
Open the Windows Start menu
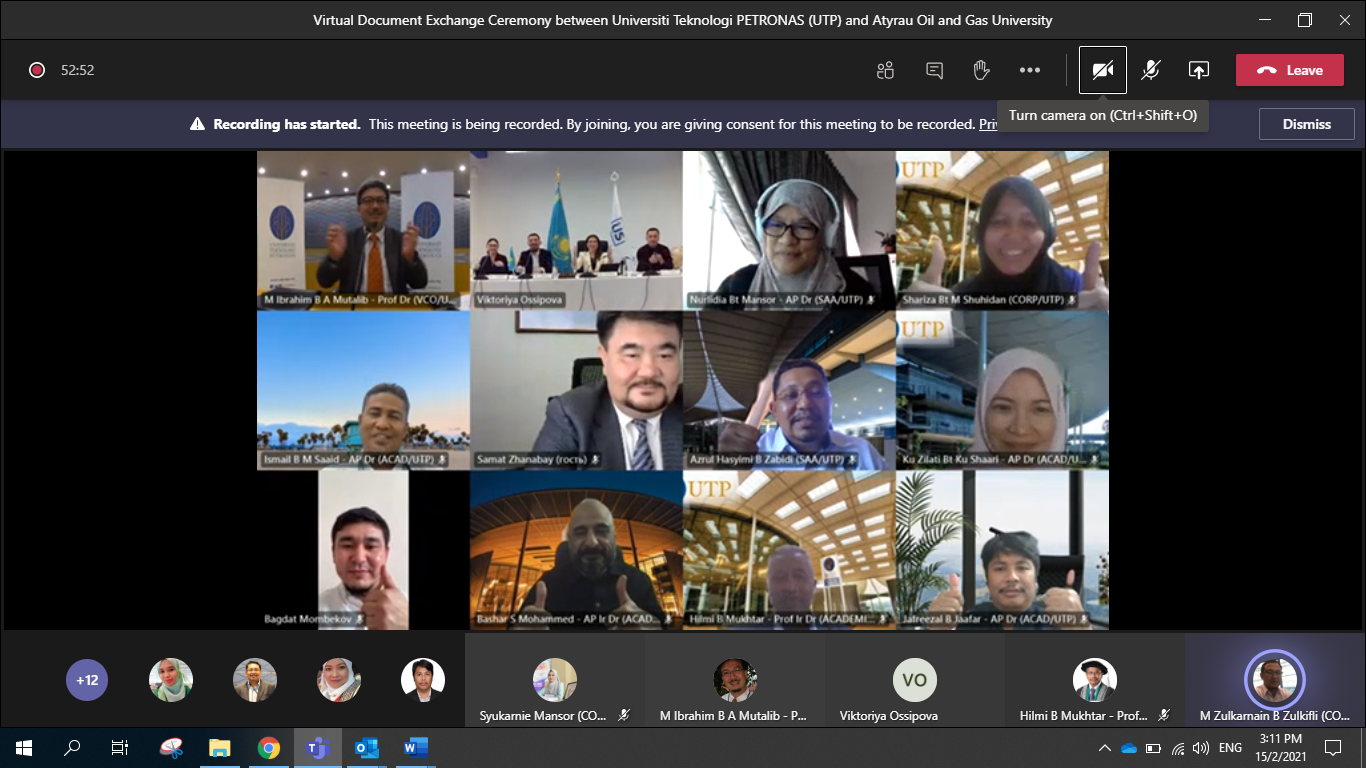click(x=21, y=747)
